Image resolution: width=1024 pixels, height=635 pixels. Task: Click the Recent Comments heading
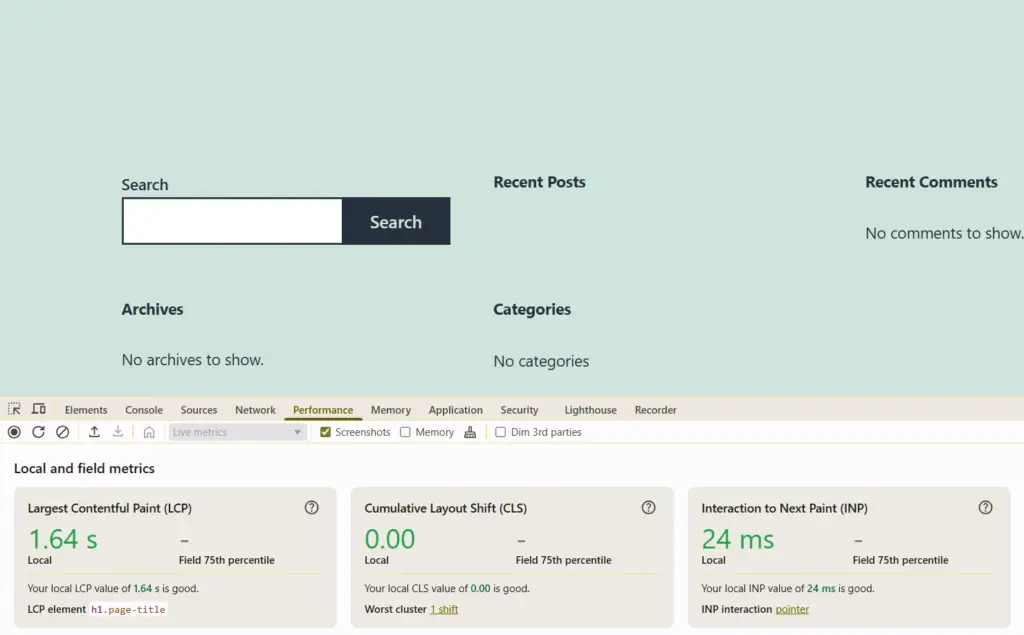[x=931, y=182]
